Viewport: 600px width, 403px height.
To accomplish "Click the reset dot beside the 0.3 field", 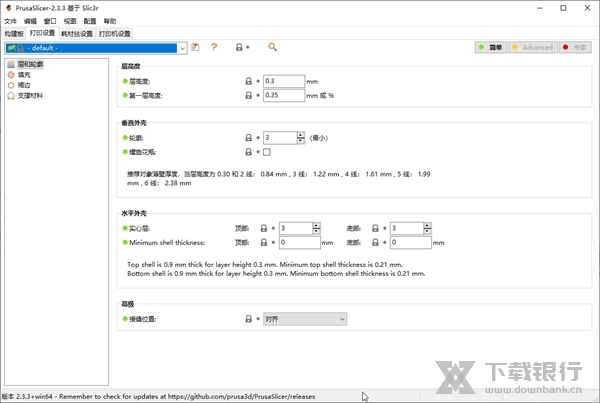I will tap(258, 81).
